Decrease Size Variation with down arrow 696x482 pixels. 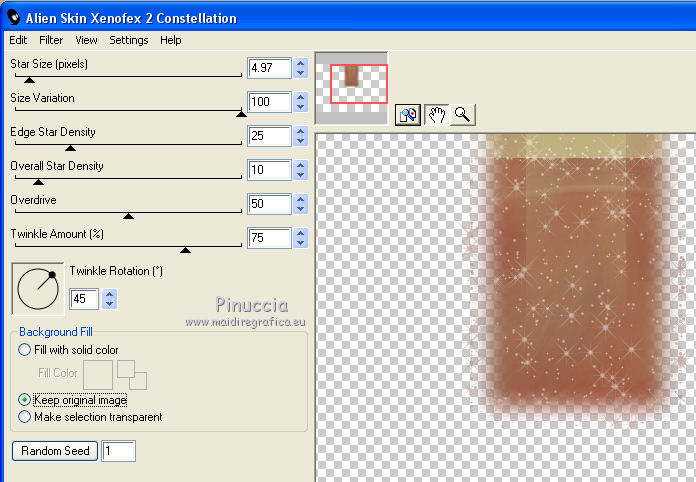point(301,107)
